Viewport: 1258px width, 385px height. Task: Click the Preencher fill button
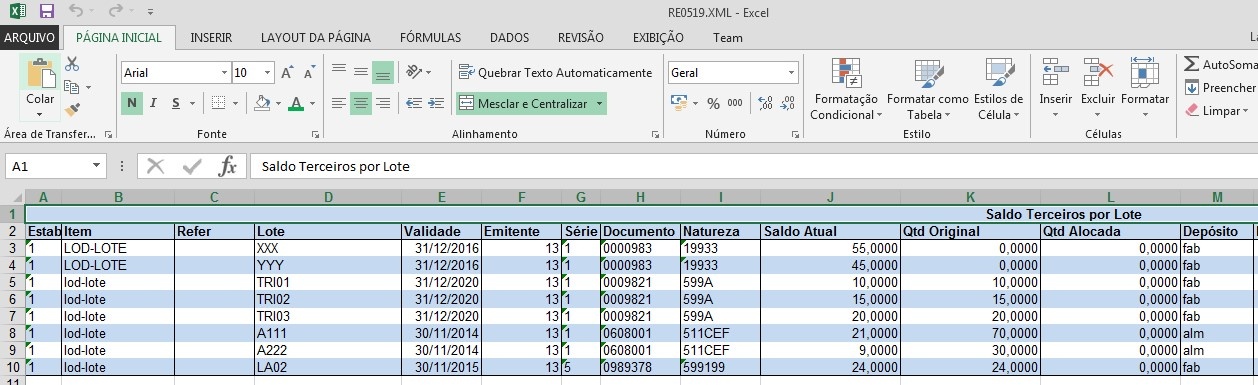point(1220,88)
